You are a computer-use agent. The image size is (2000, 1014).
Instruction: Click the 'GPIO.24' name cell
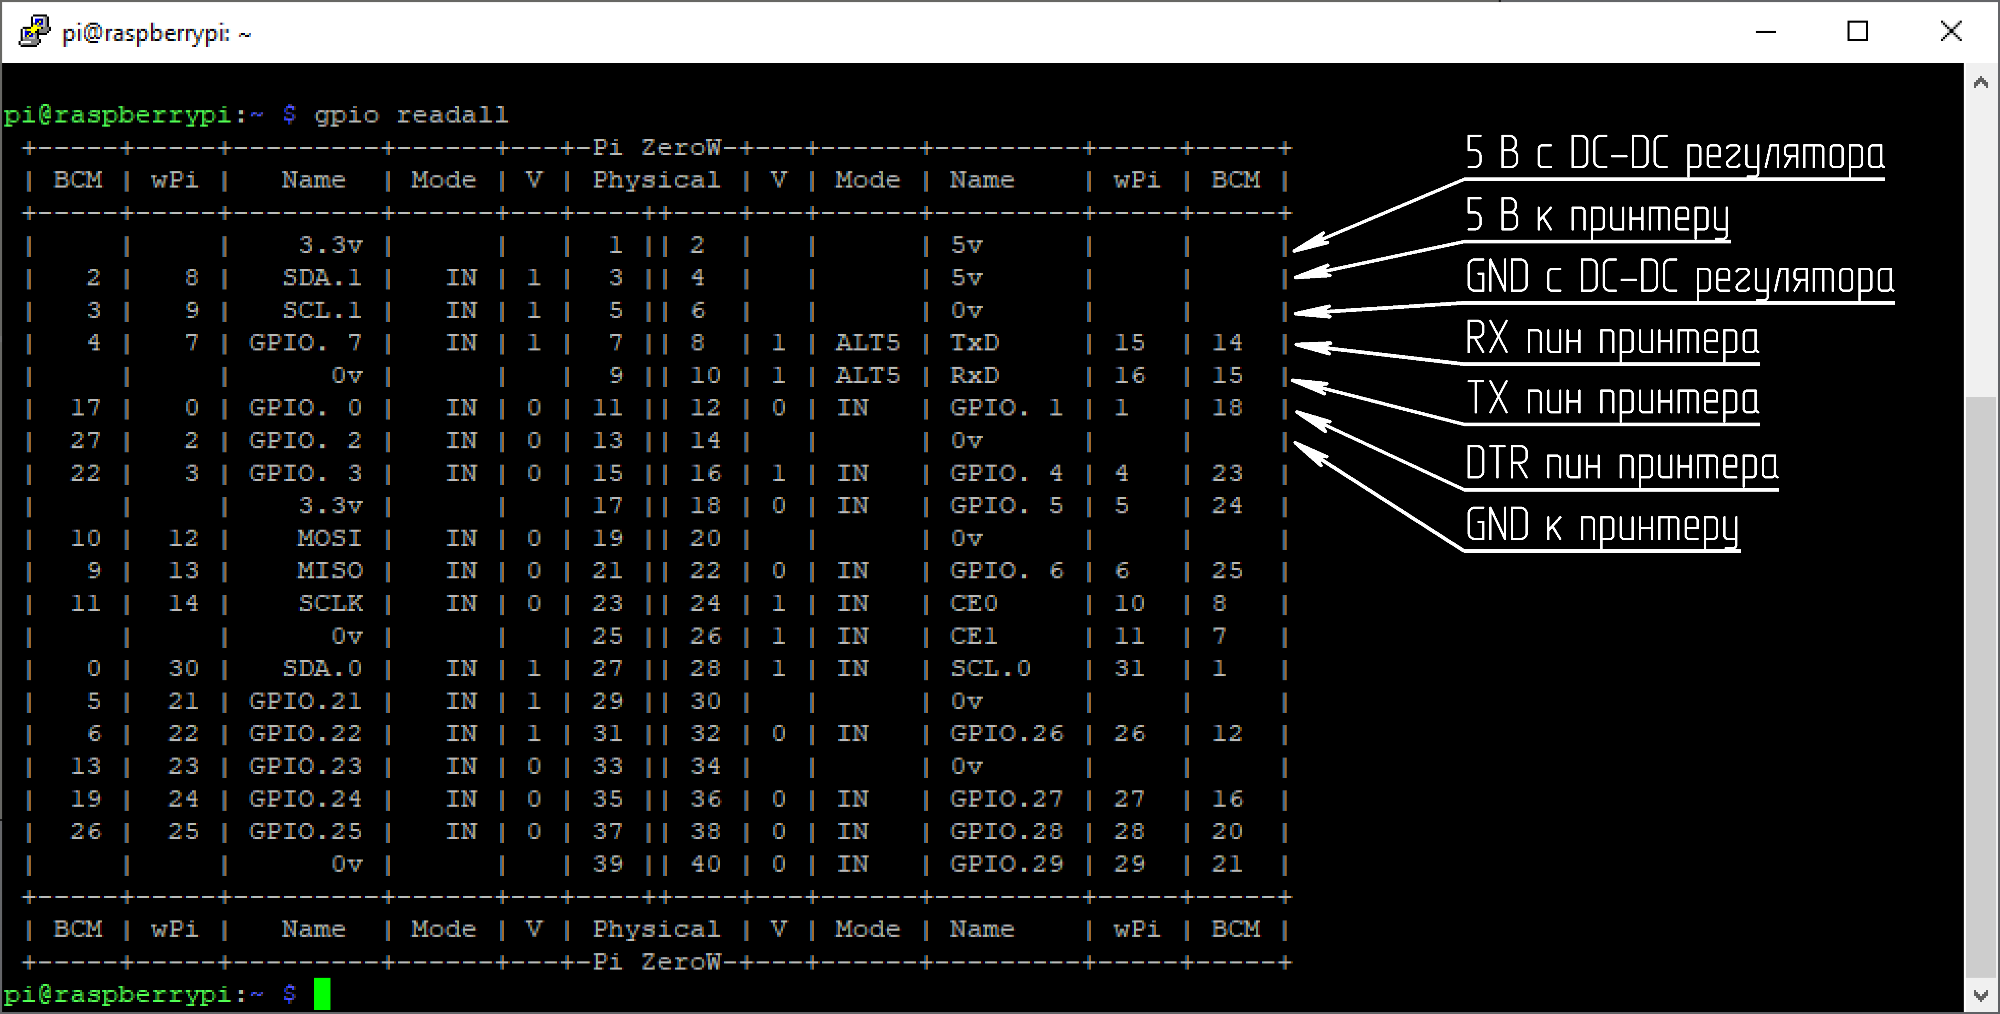(x=305, y=799)
